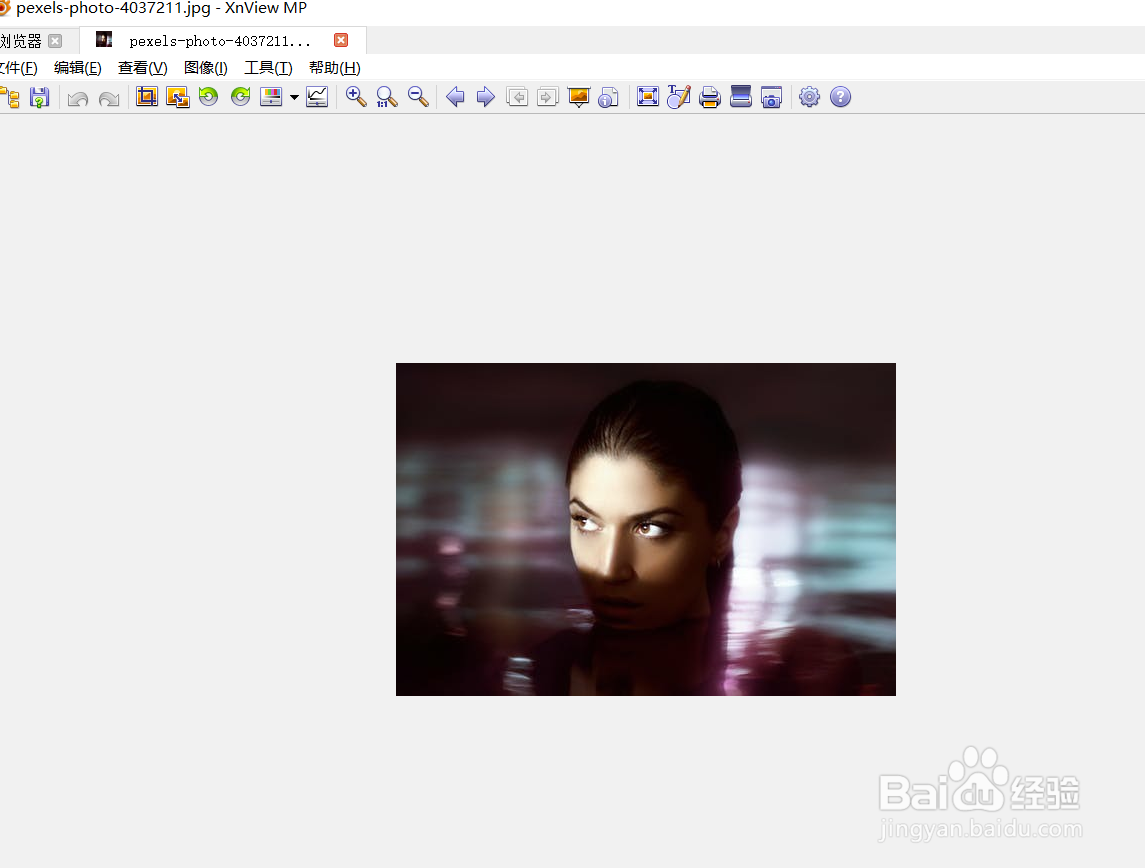Undo the last action

coord(78,97)
